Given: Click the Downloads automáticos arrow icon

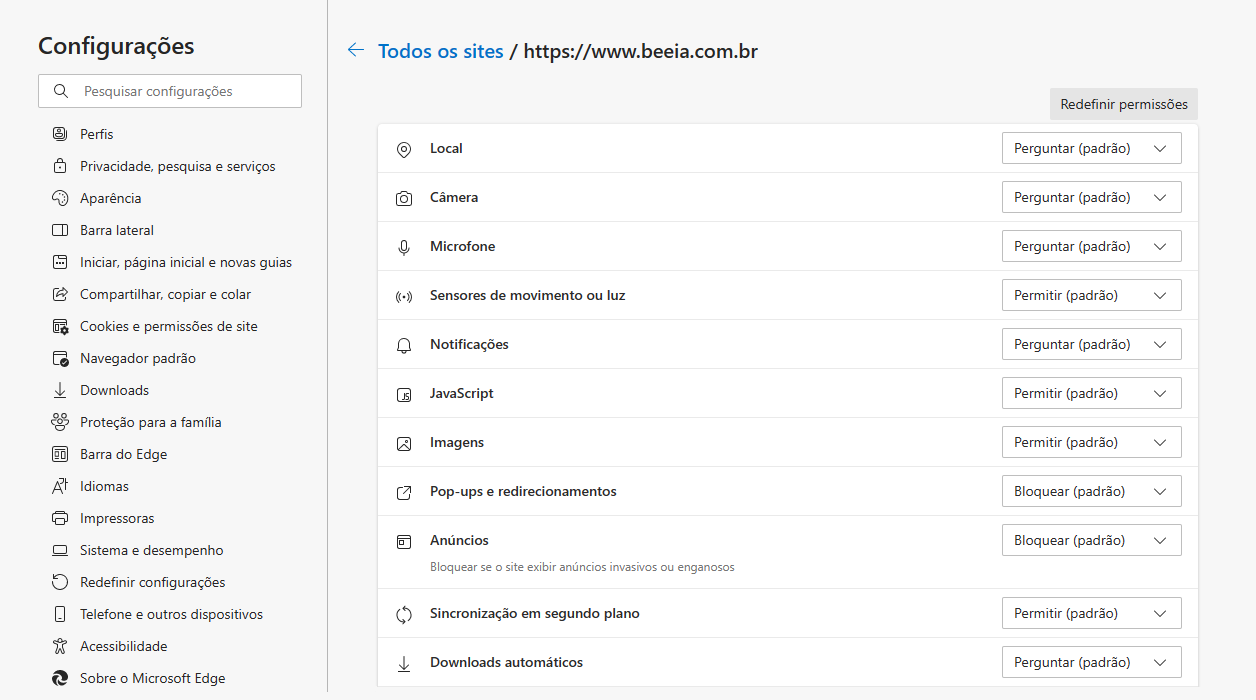Looking at the screenshot, I should pos(404,663).
